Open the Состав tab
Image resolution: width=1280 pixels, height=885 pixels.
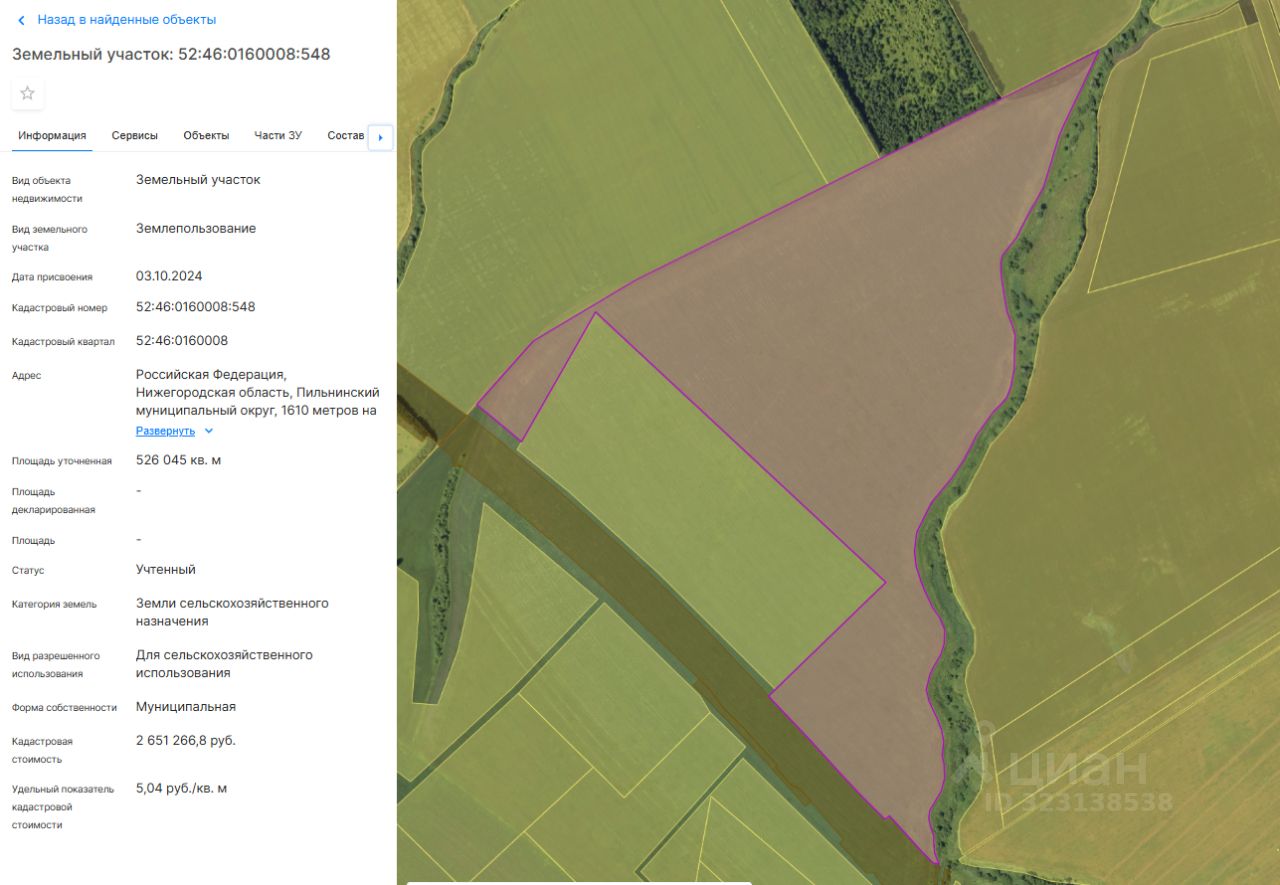(346, 136)
